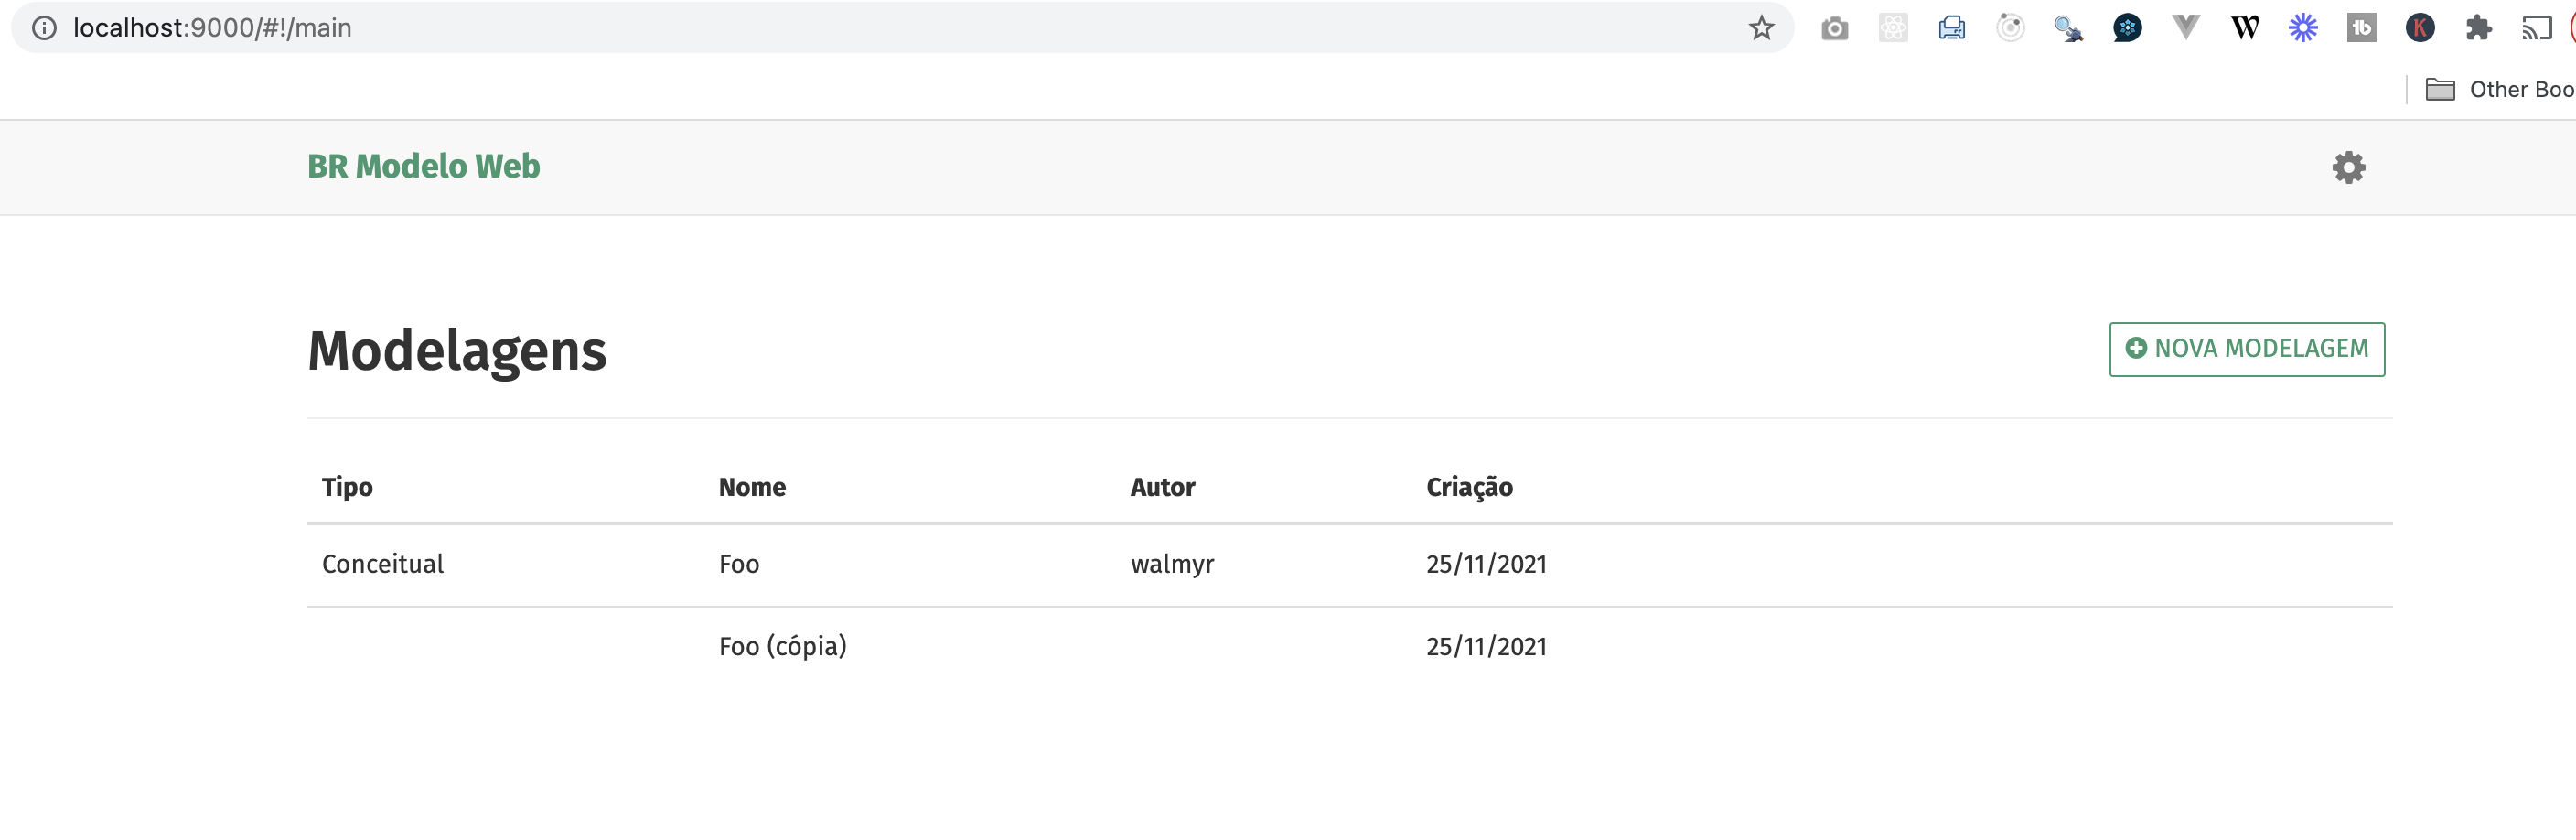Open the Wikipedia search extension
The height and width of the screenshot is (840, 2576).
coord(2244,27)
